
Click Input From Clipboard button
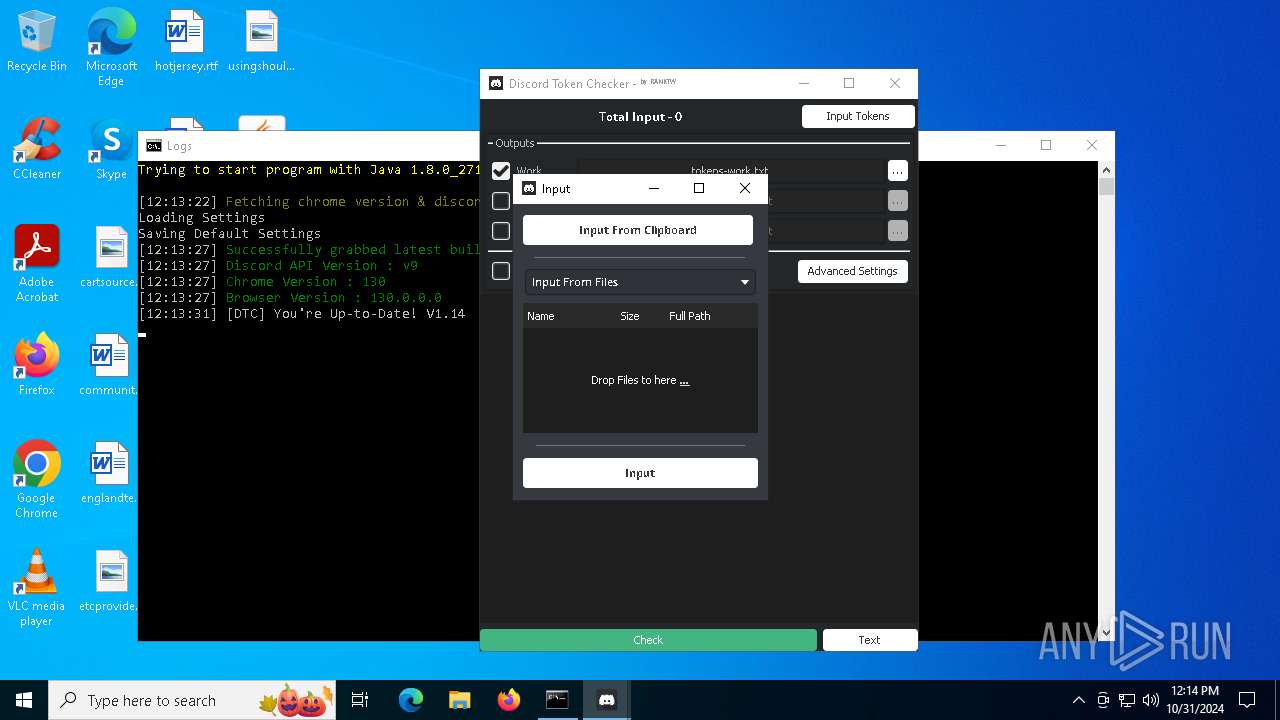coord(638,230)
